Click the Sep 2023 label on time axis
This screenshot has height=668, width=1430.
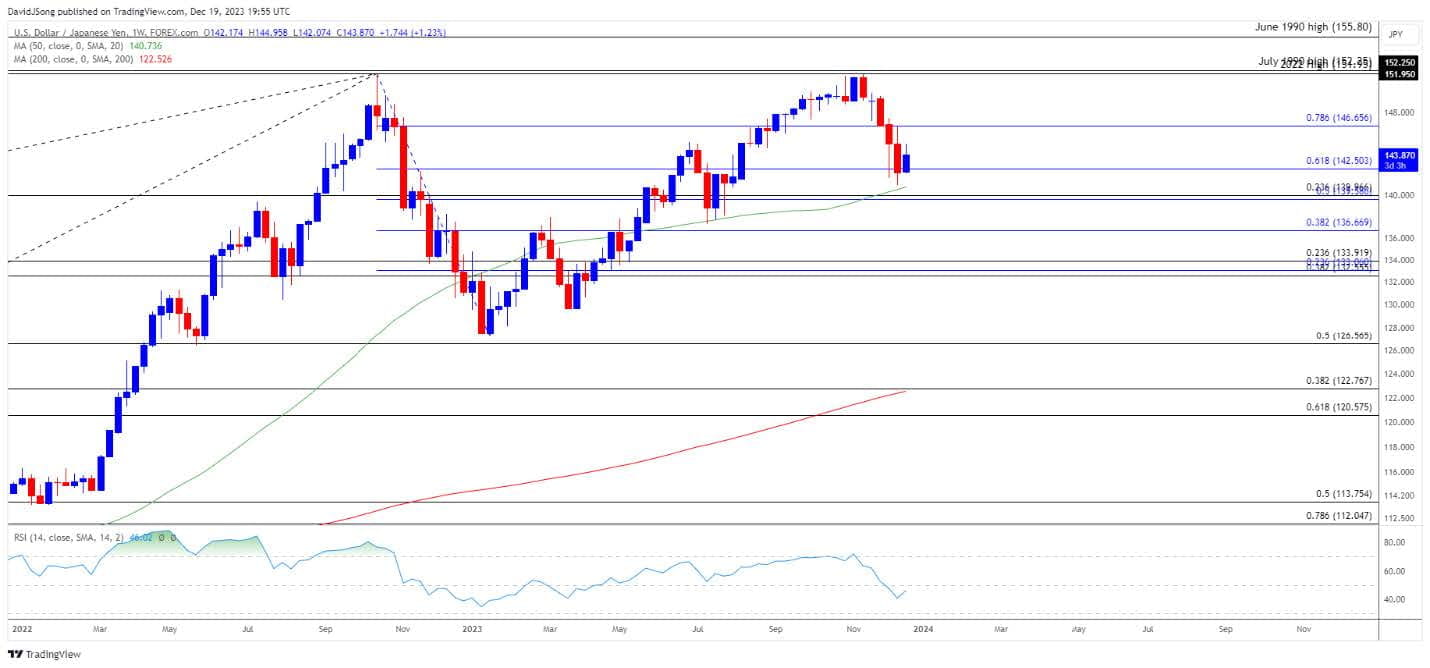775,632
